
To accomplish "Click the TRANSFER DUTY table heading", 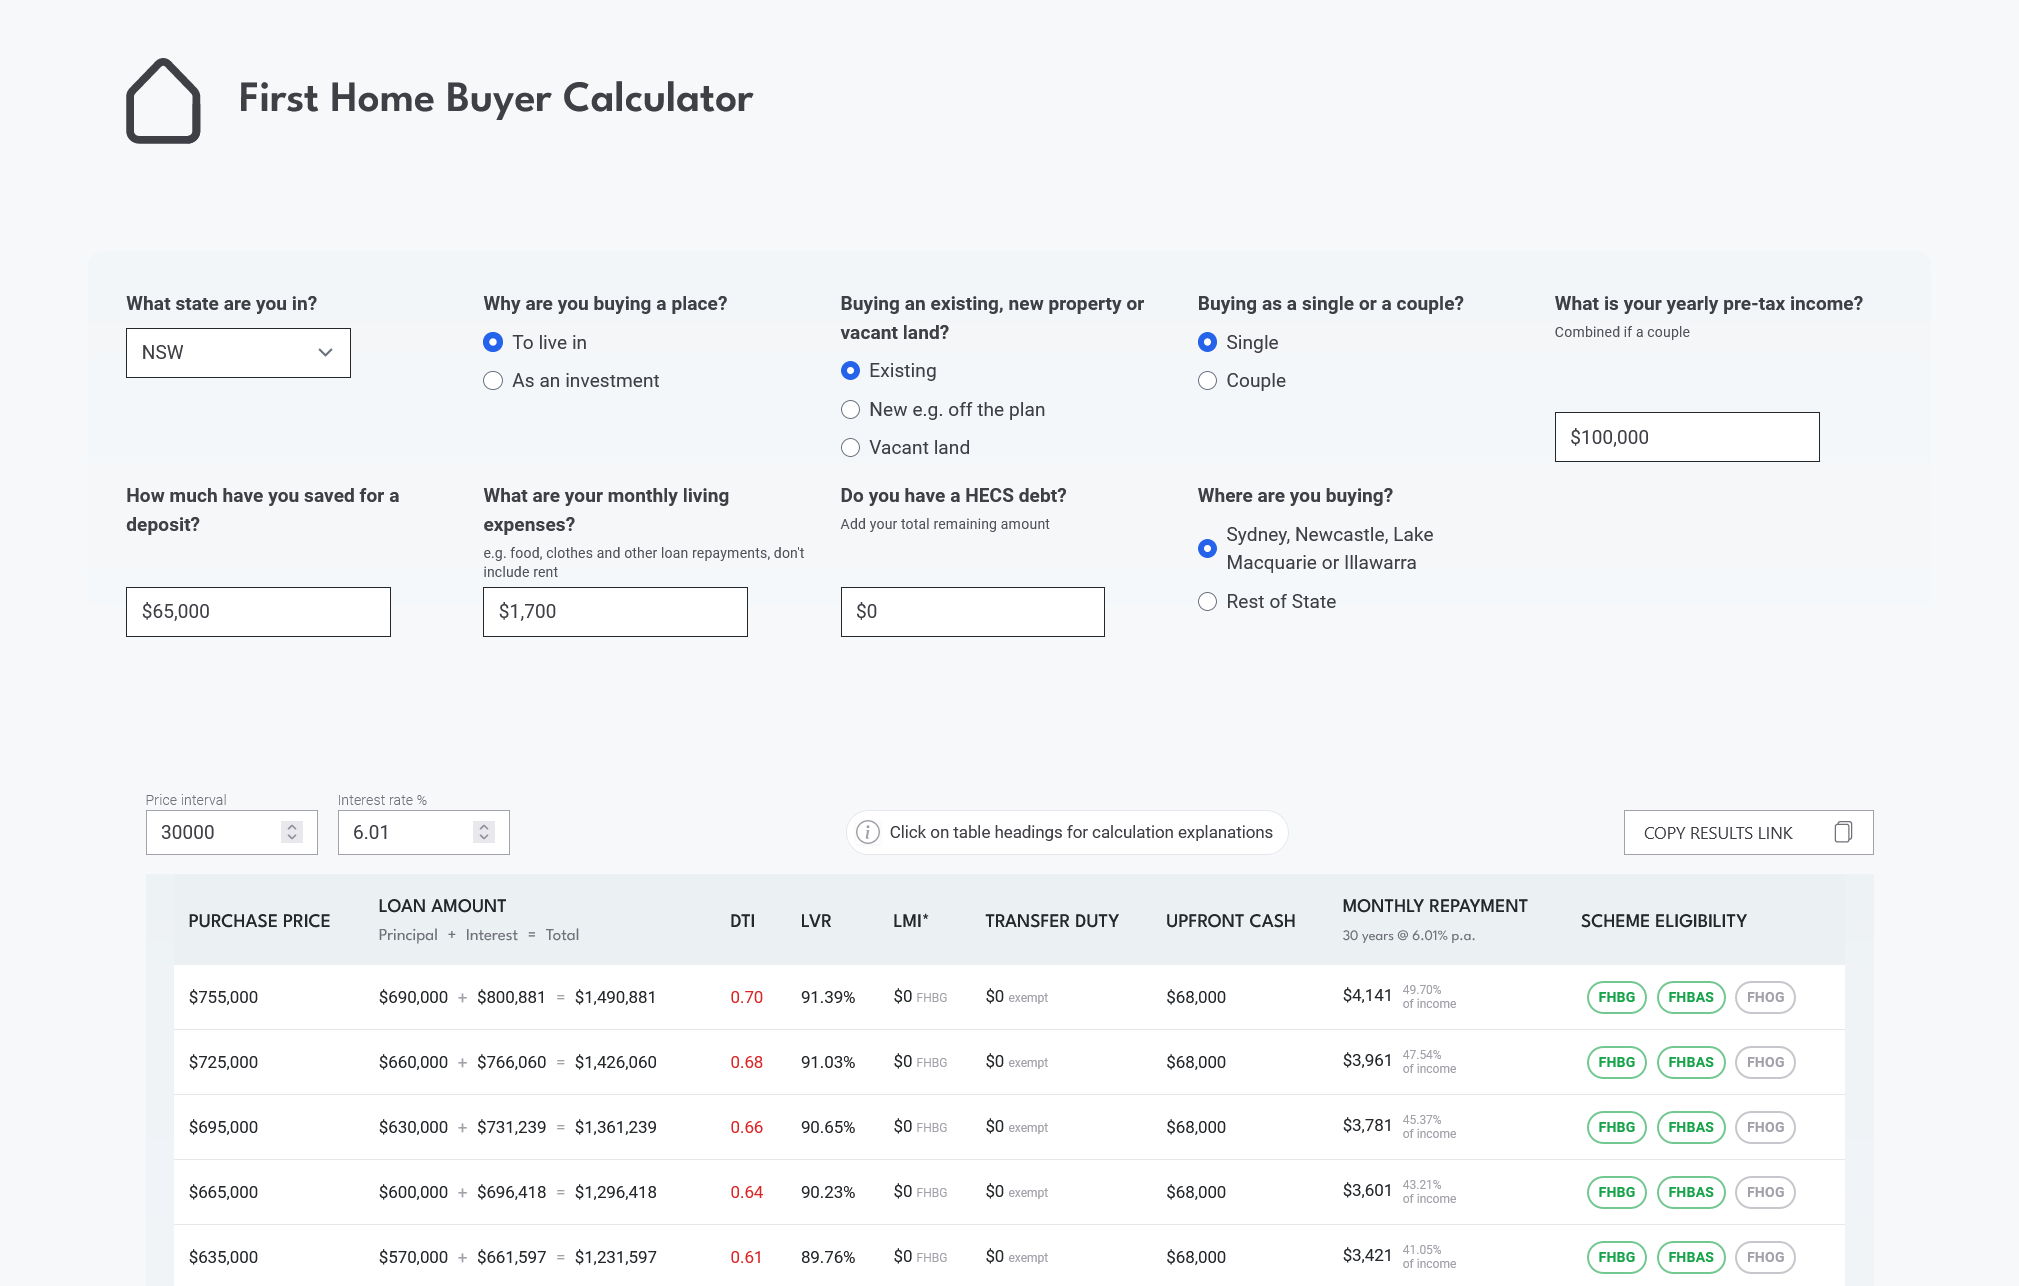I will click(1051, 921).
